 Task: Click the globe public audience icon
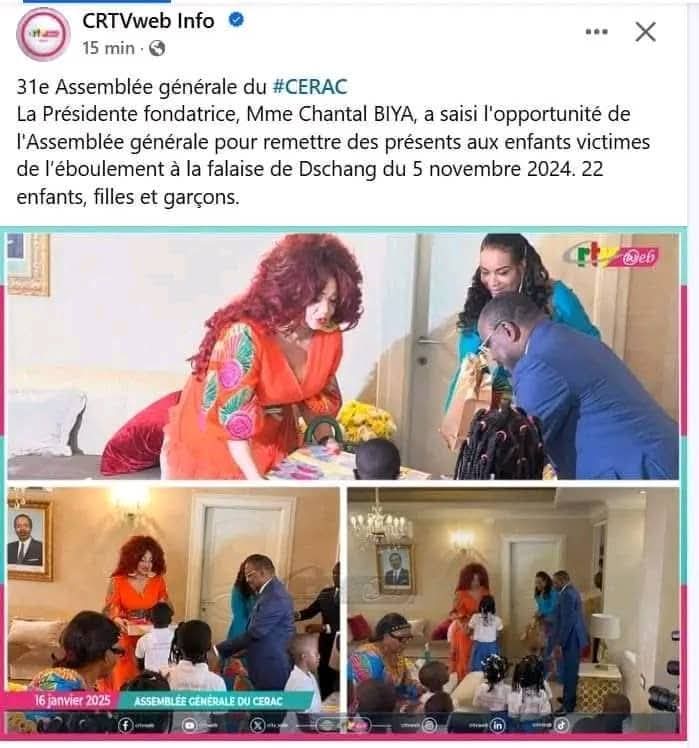(157, 48)
